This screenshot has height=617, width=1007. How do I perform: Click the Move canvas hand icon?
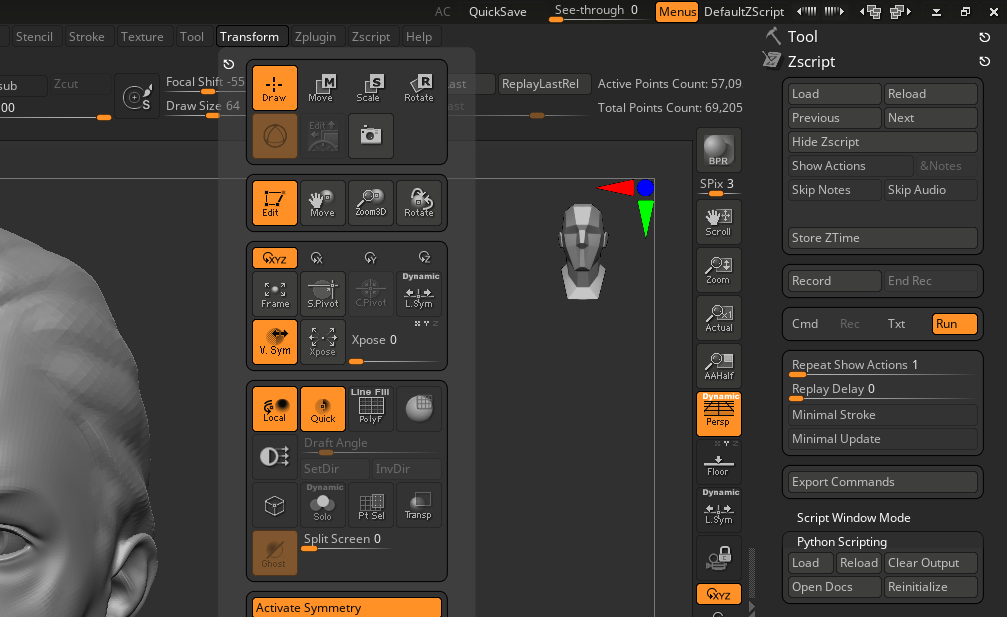click(x=322, y=203)
